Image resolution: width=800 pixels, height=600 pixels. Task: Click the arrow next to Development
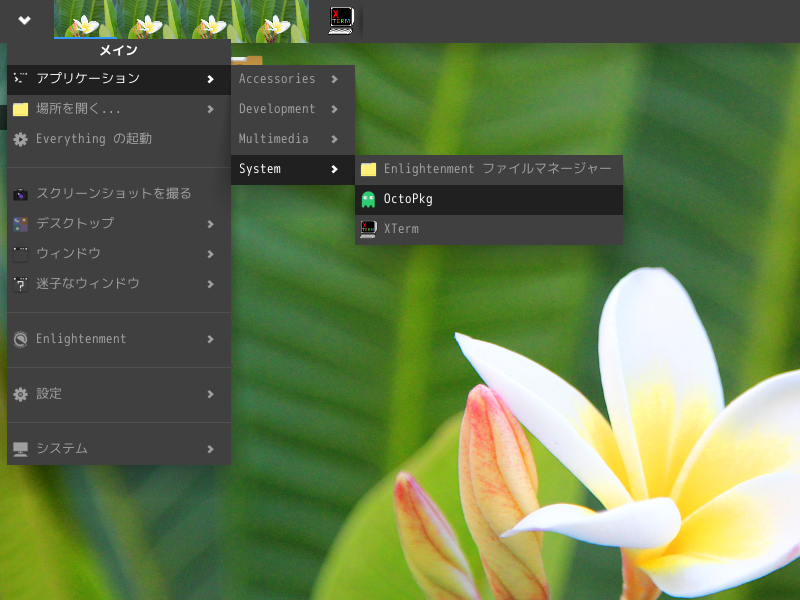[334, 109]
